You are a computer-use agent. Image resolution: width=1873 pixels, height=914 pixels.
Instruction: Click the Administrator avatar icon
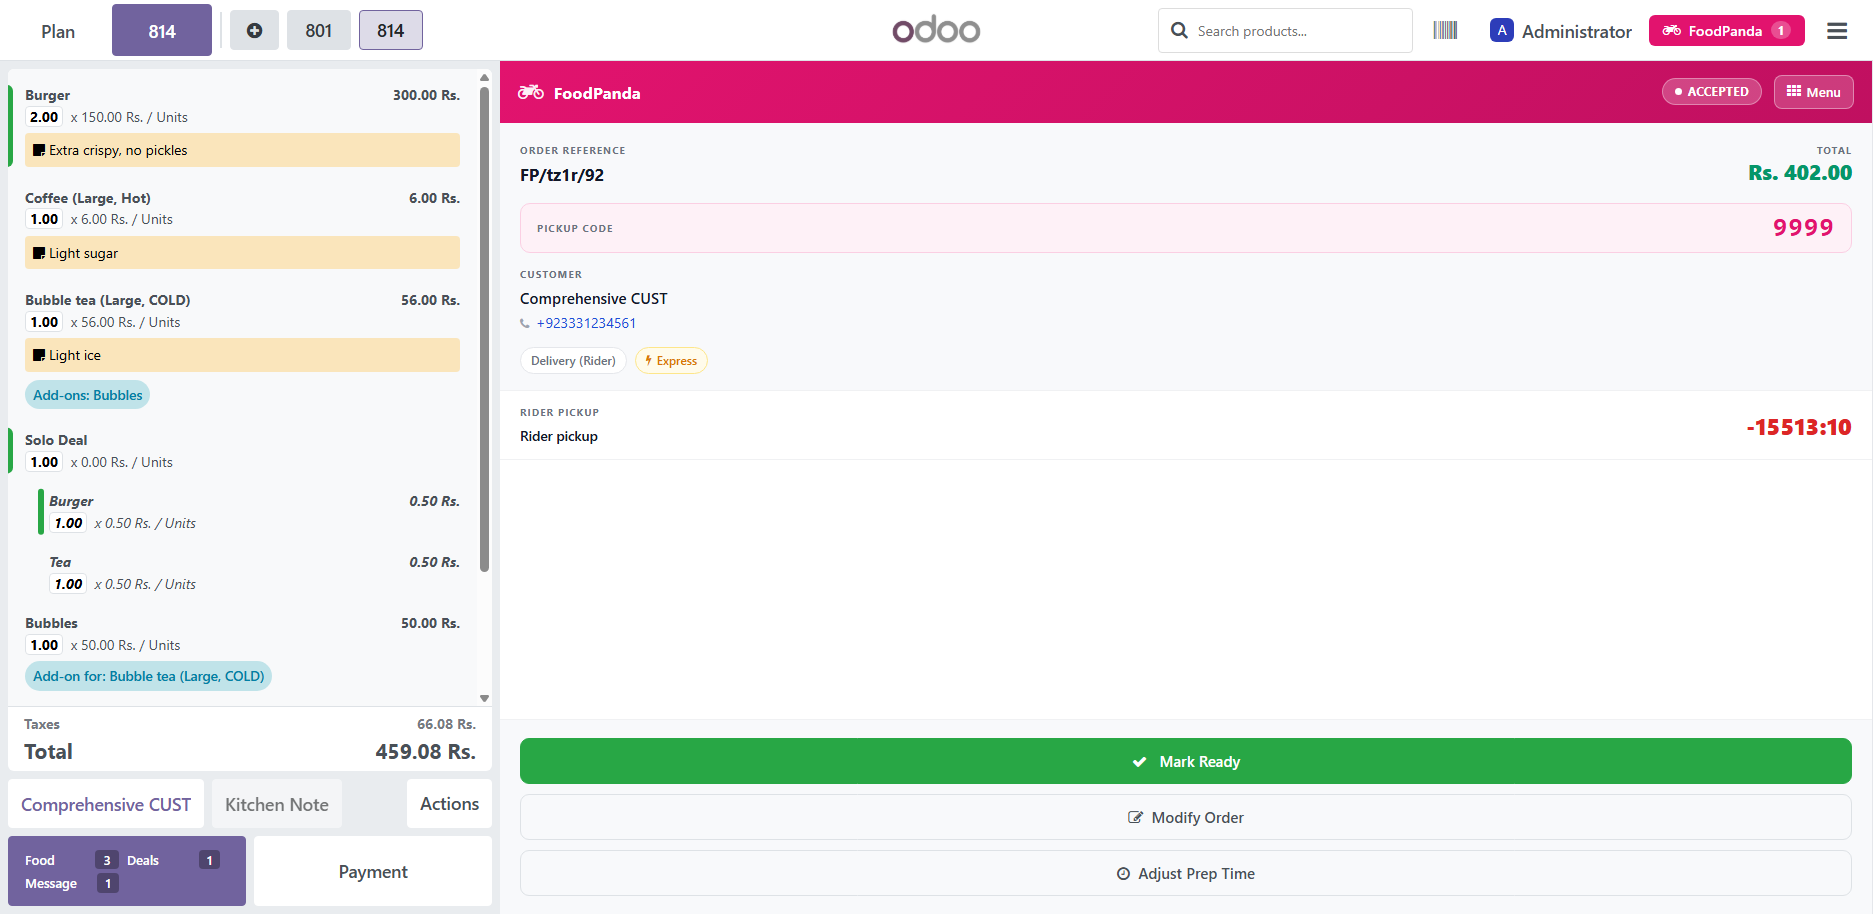coord(1501,31)
